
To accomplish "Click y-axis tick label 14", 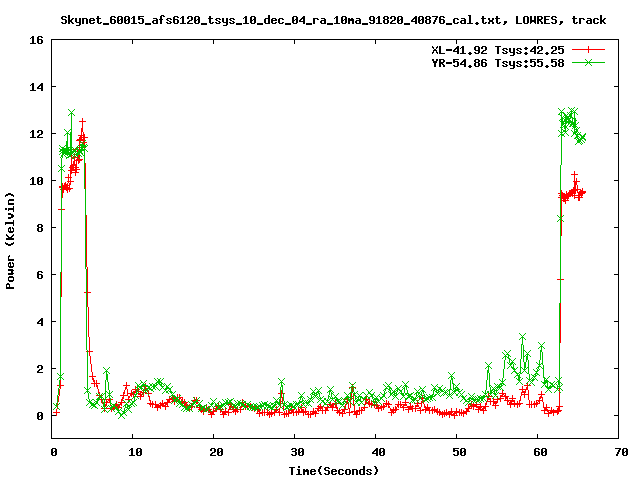I will pyautogui.click(x=36, y=87).
